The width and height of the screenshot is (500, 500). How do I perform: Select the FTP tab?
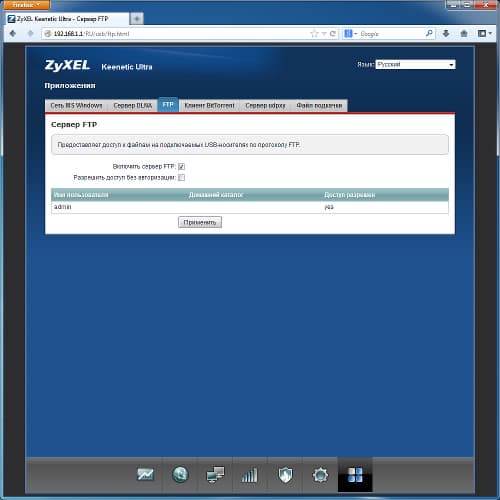click(168, 105)
